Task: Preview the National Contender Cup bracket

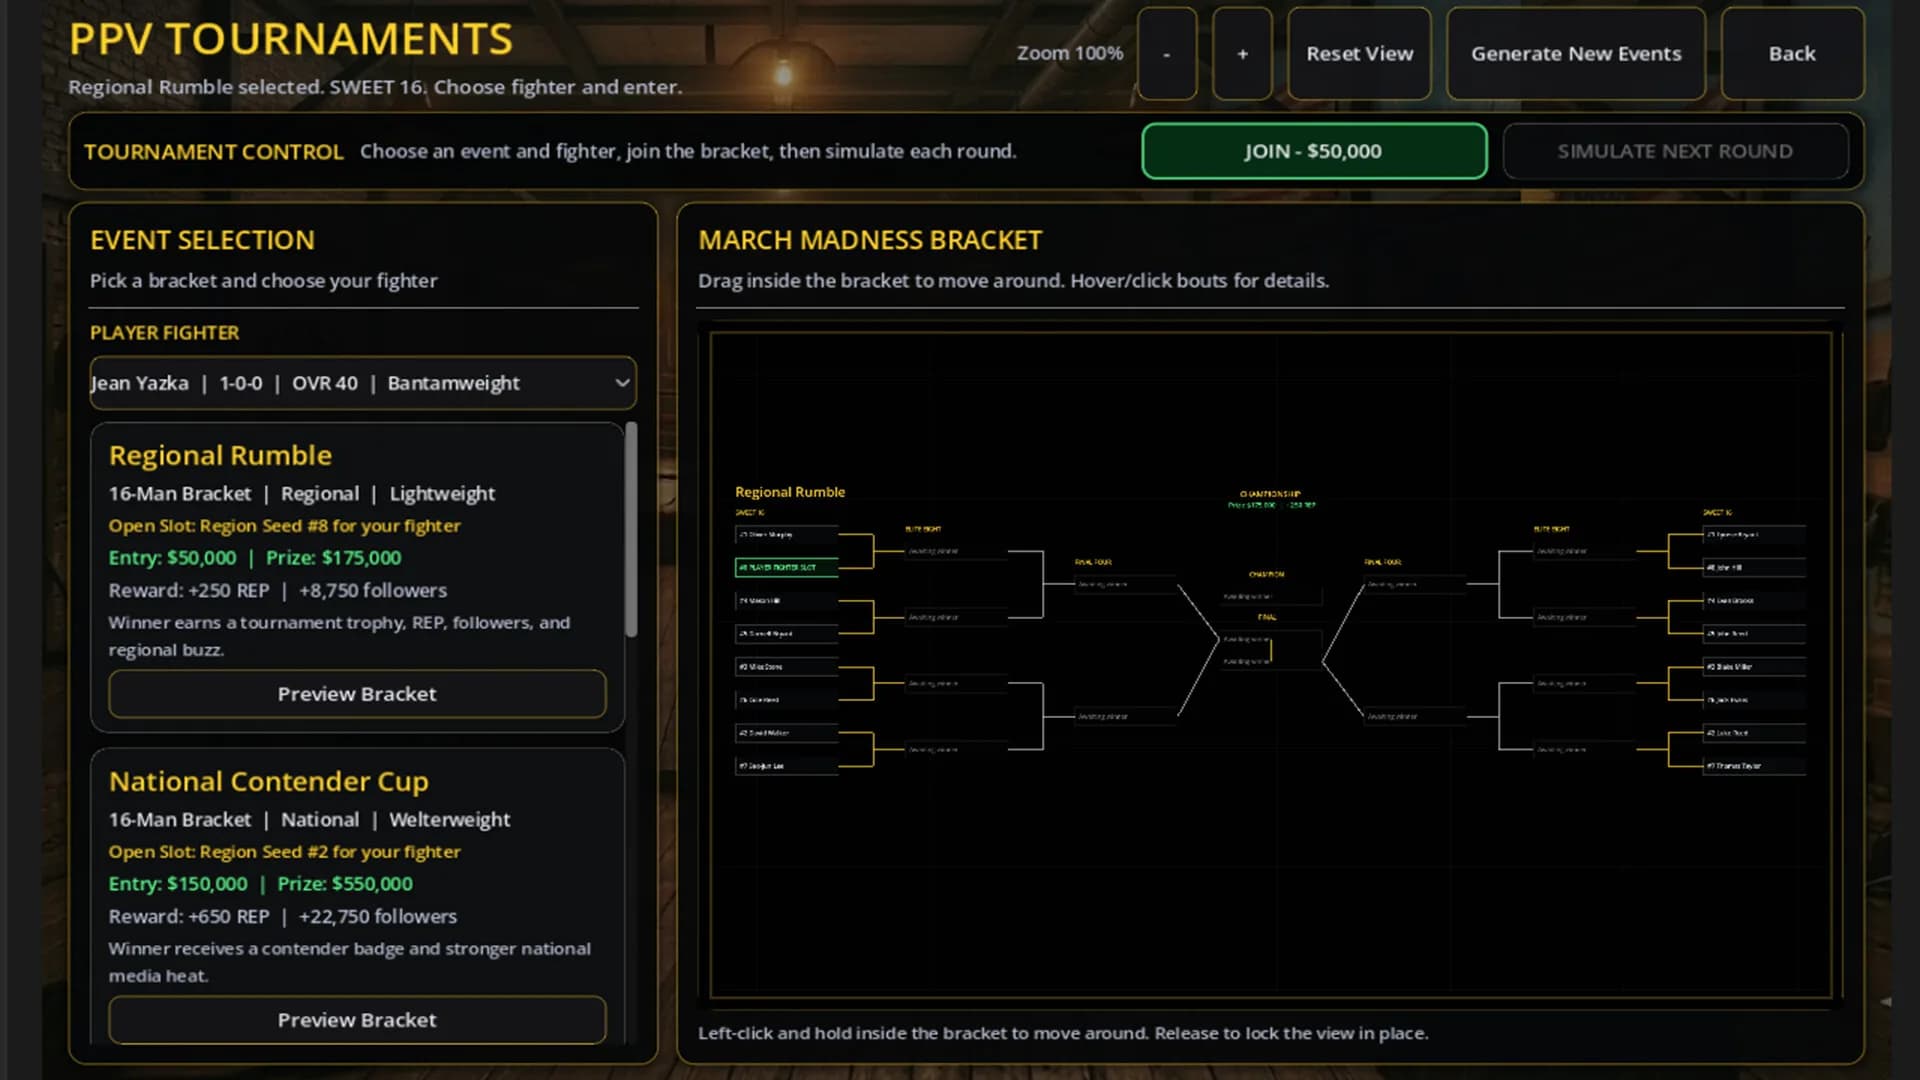Action: [357, 1020]
